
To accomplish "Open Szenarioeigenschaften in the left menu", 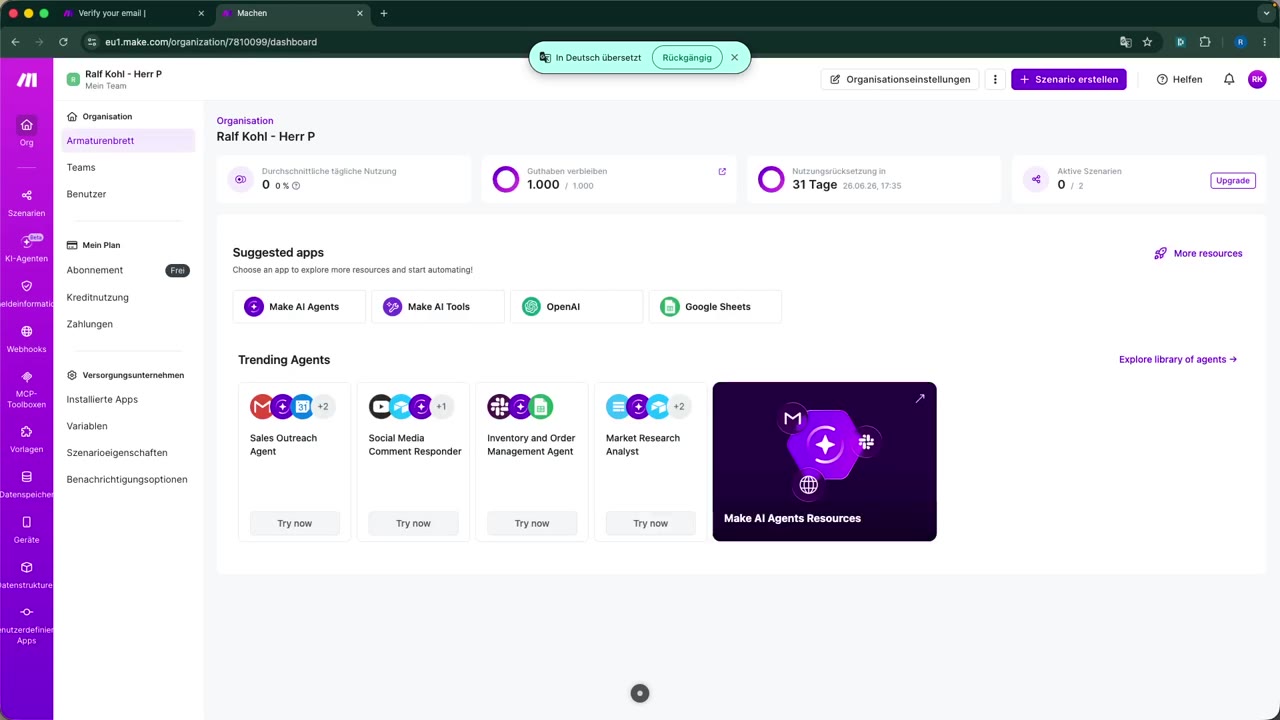I will [117, 453].
